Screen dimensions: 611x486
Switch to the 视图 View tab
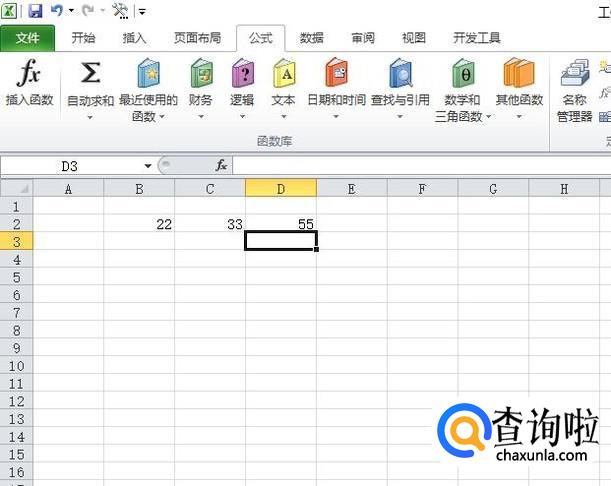point(414,38)
